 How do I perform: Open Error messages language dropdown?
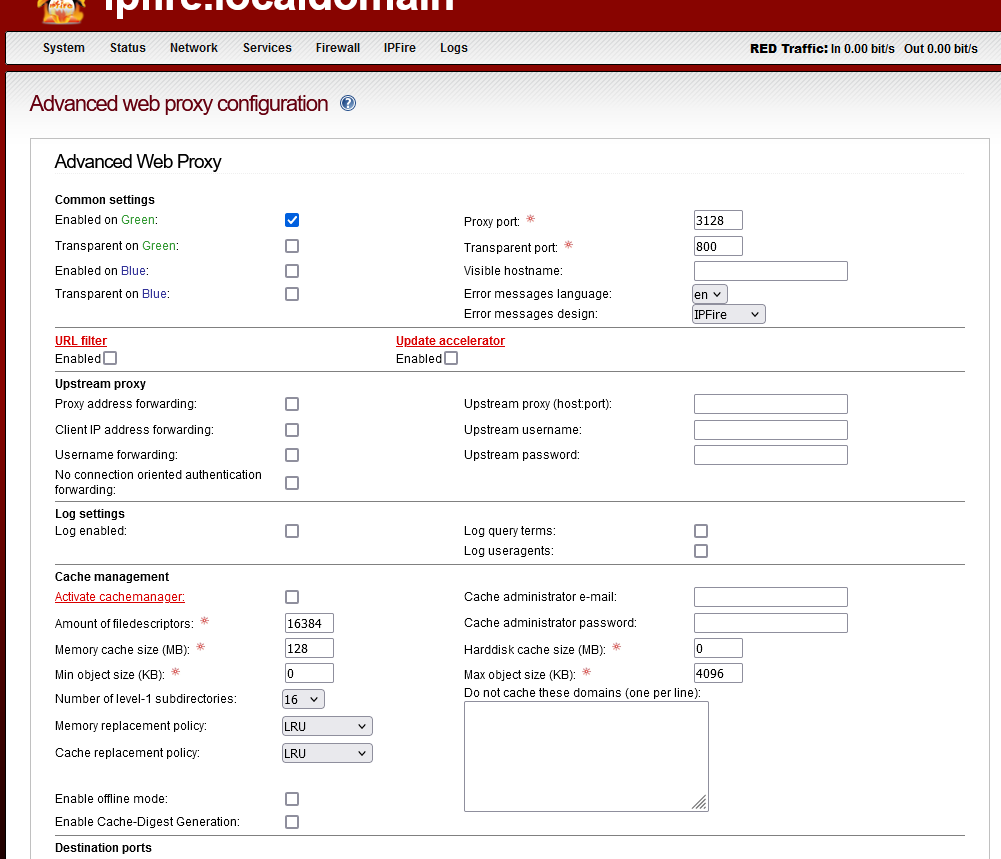click(709, 294)
